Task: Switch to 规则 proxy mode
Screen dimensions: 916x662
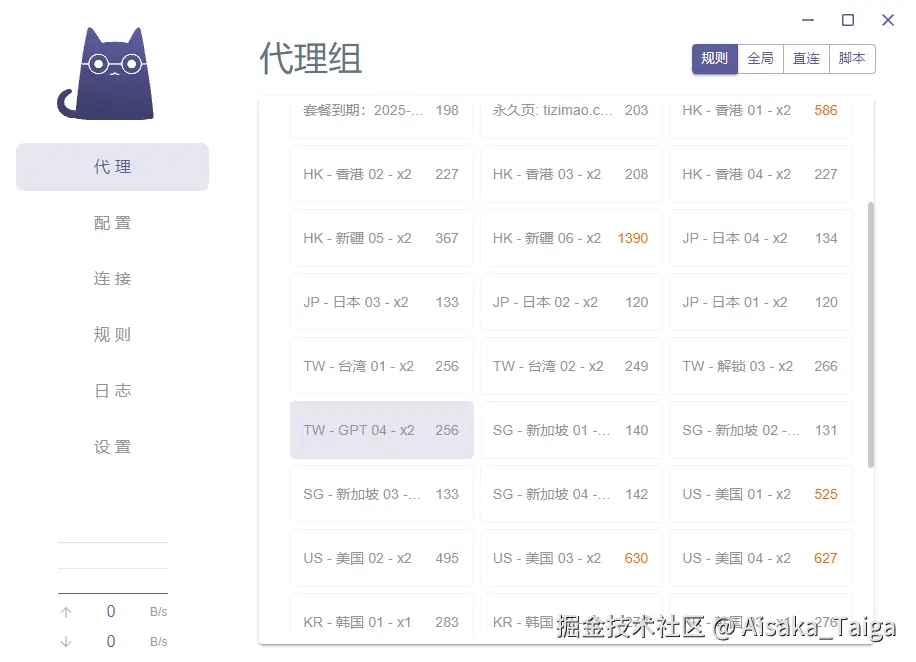Action: (x=714, y=58)
